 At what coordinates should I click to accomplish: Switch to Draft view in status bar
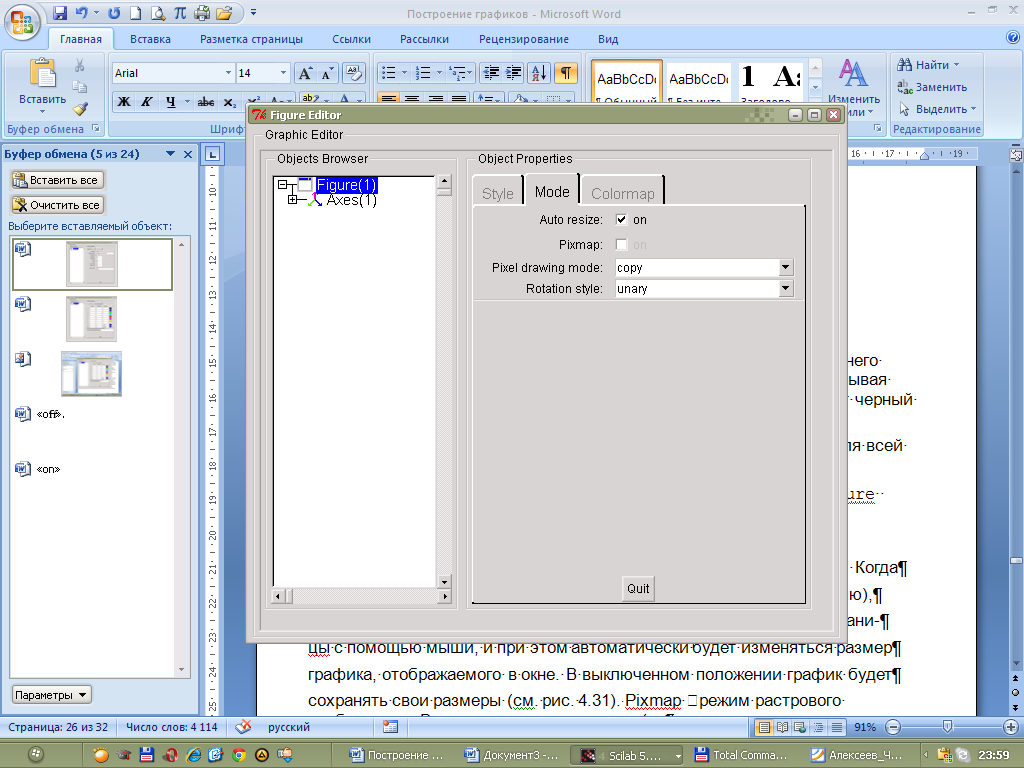point(837,727)
